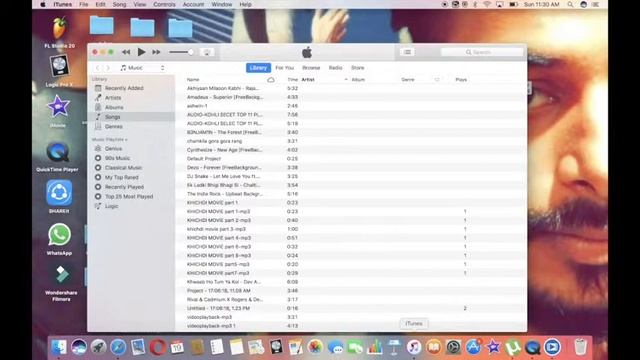
Task: Select Albums in the library sidebar
Action: pyautogui.click(x=114, y=107)
